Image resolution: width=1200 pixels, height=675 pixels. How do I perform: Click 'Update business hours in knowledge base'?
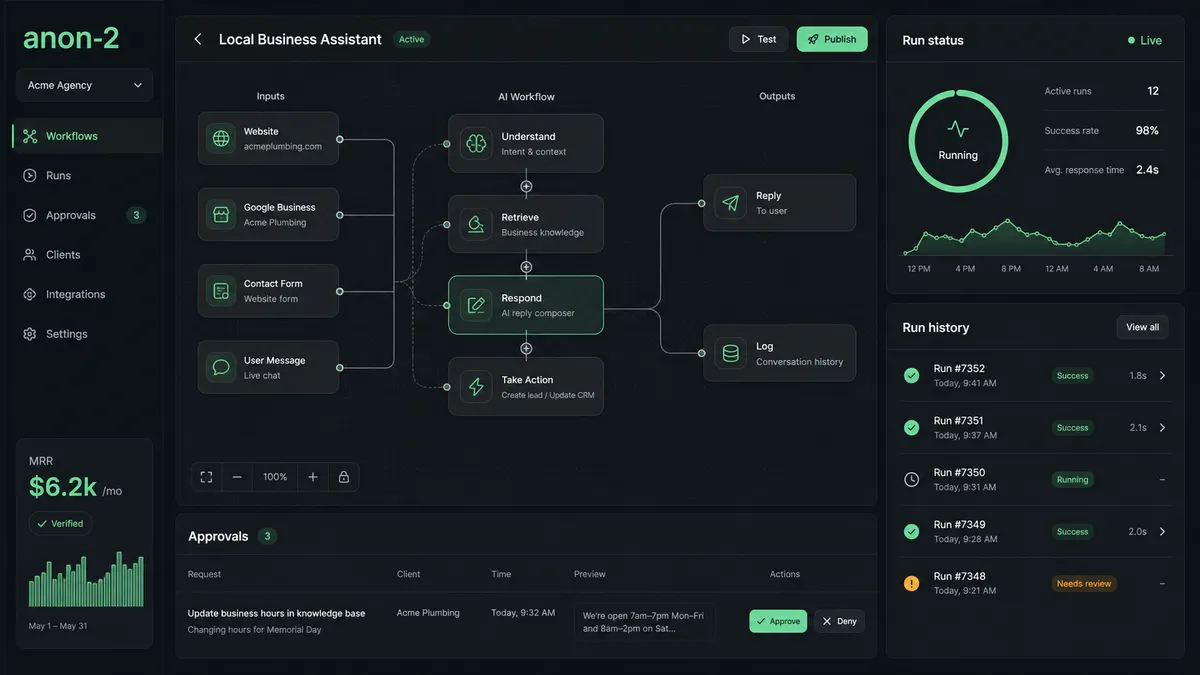tap(277, 613)
